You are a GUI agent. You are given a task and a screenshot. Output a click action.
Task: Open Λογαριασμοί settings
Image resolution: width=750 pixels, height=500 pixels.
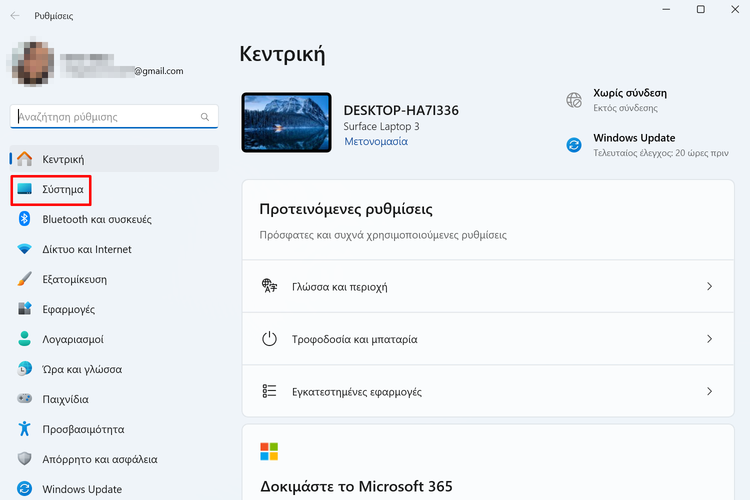(114, 339)
